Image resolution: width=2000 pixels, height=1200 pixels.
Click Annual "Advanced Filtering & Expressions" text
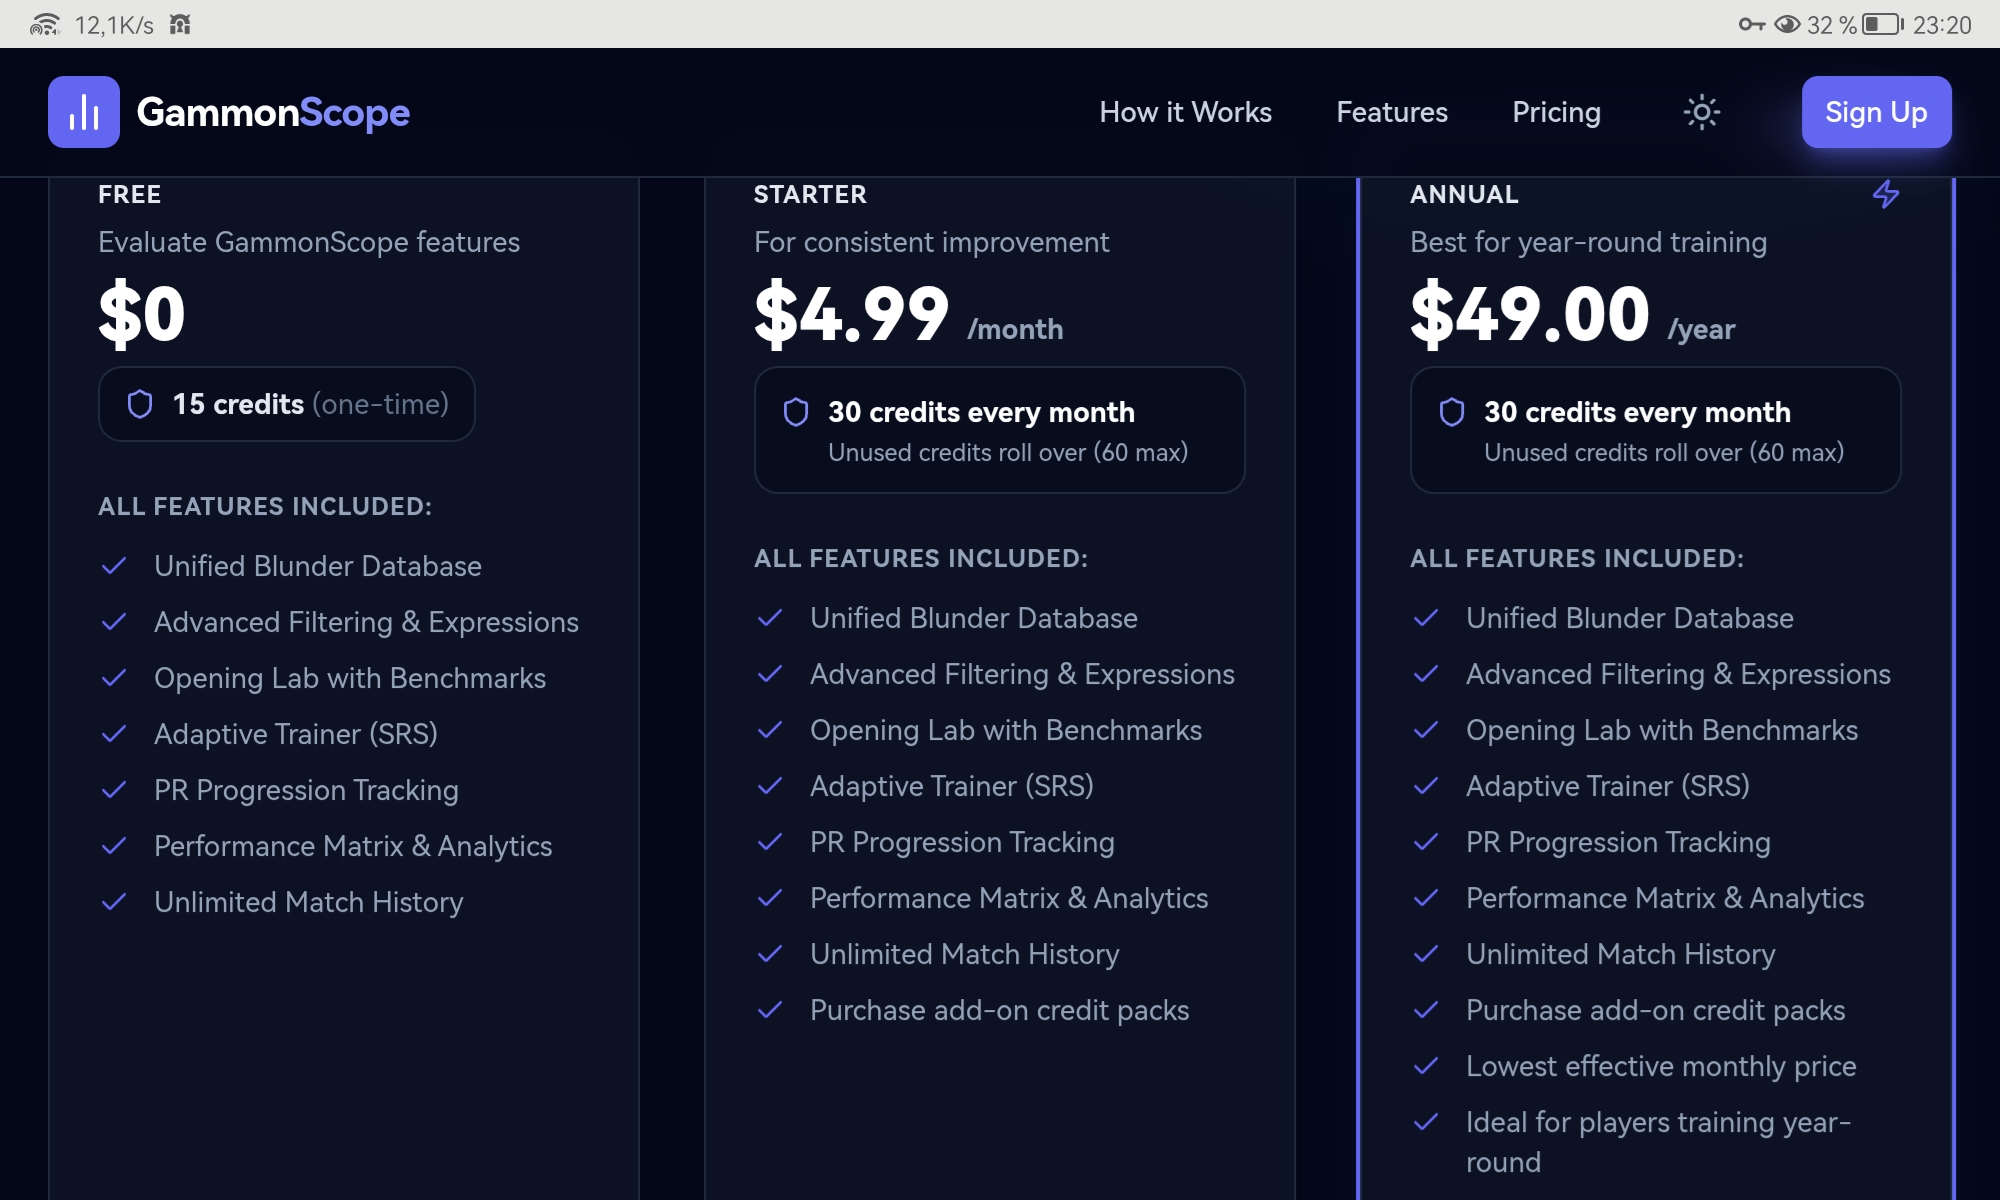click(1678, 674)
